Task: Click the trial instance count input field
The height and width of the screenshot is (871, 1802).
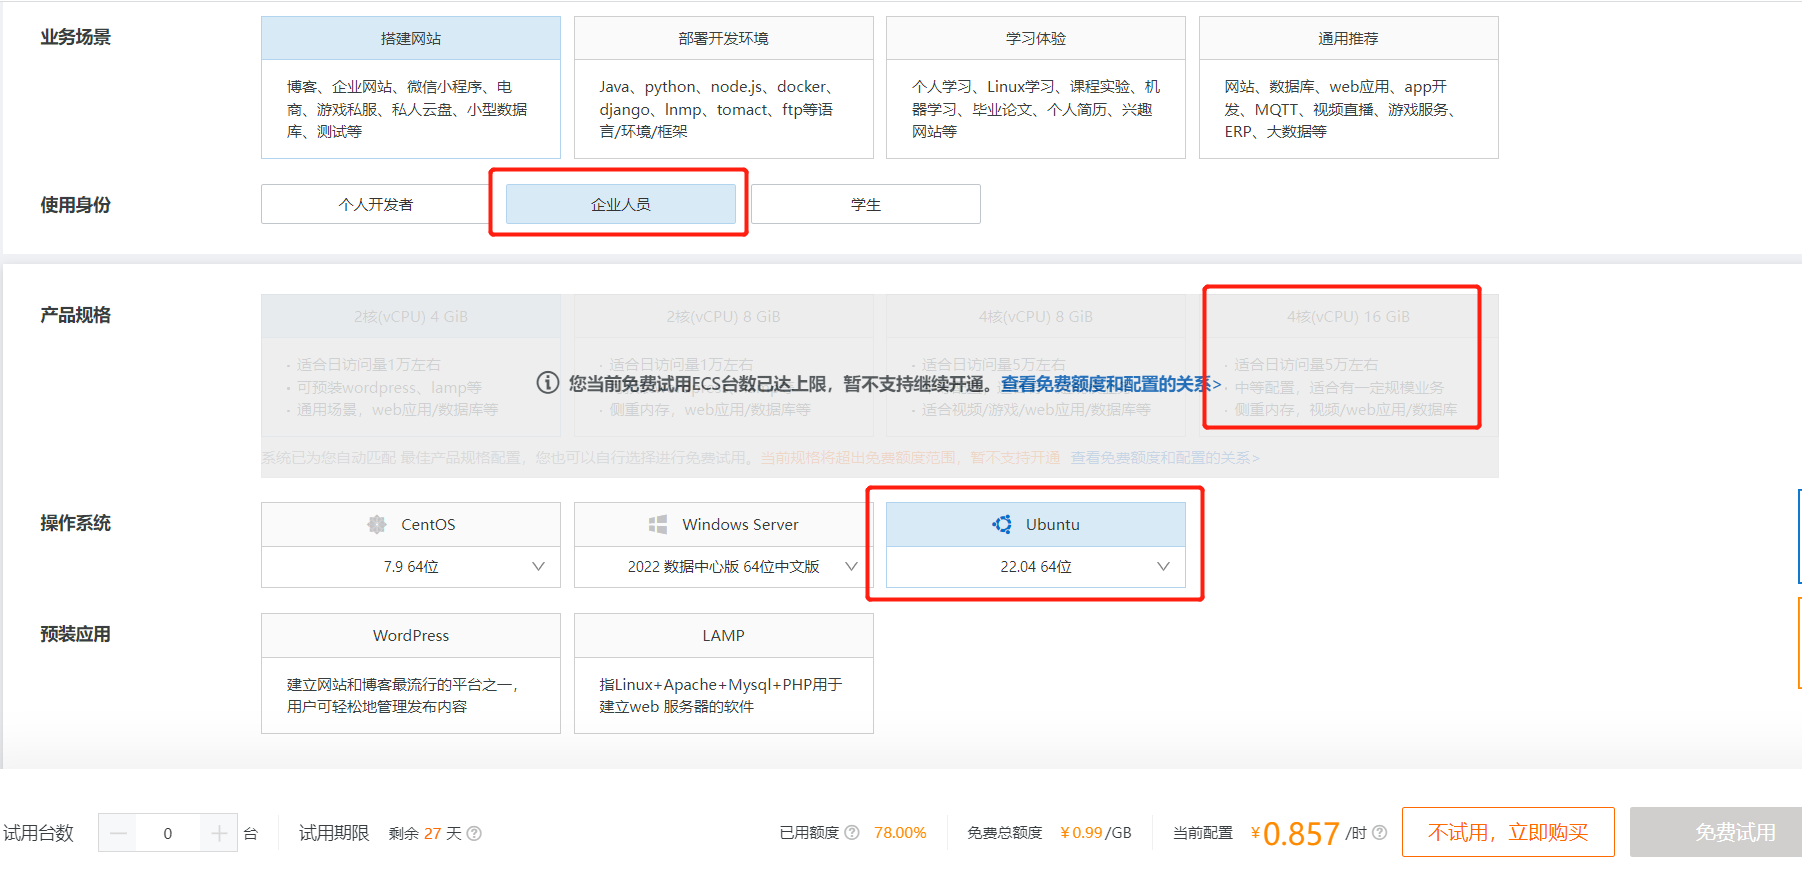Action: [x=168, y=833]
